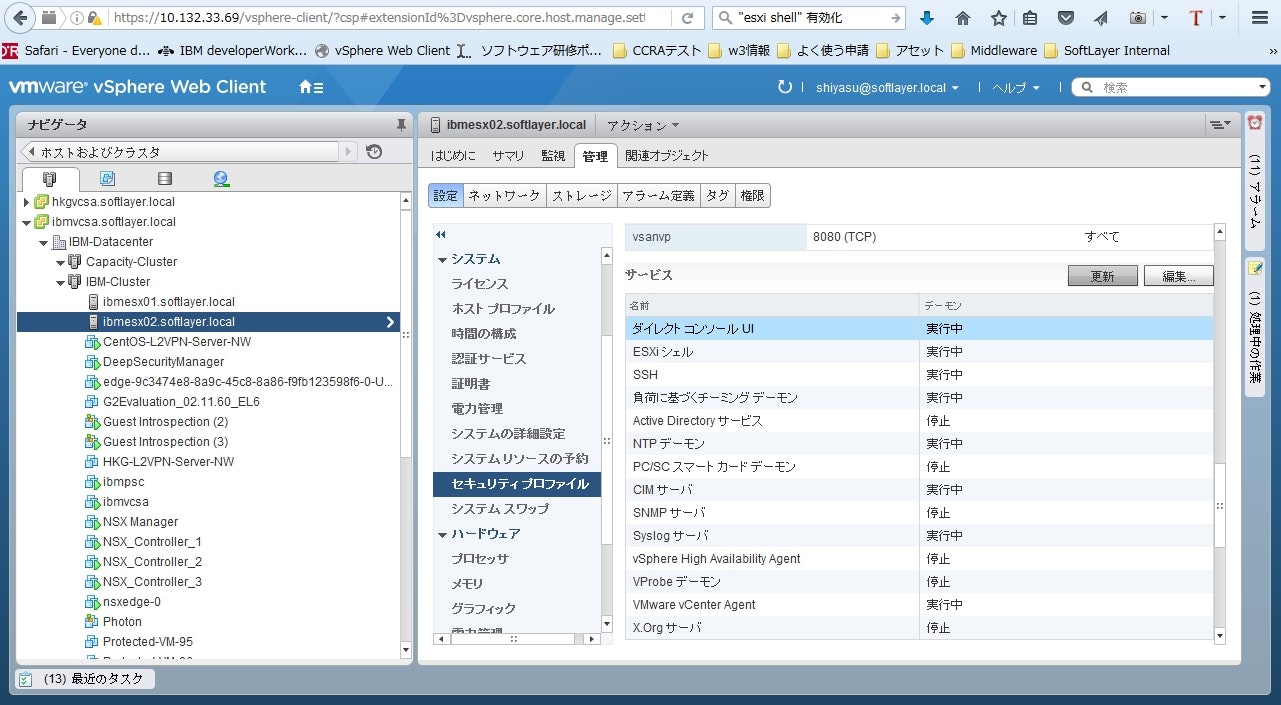Go to the browser home page icon
This screenshot has width=1281, height=705.
962,18
